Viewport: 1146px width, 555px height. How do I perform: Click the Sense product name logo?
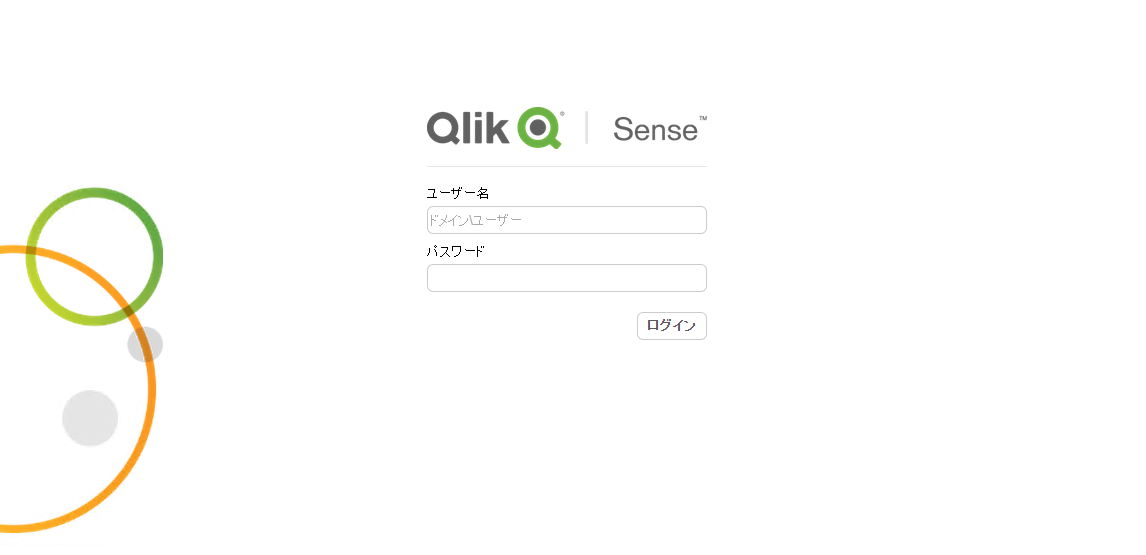click(656, 129)
